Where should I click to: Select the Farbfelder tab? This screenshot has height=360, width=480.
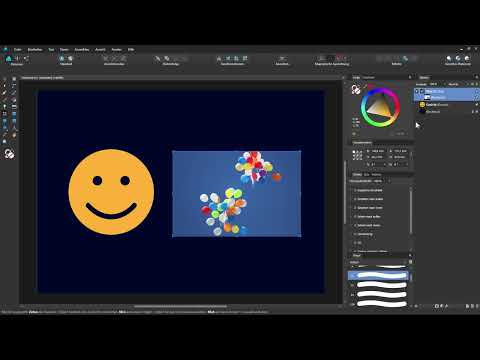click(x=369, y=77)
